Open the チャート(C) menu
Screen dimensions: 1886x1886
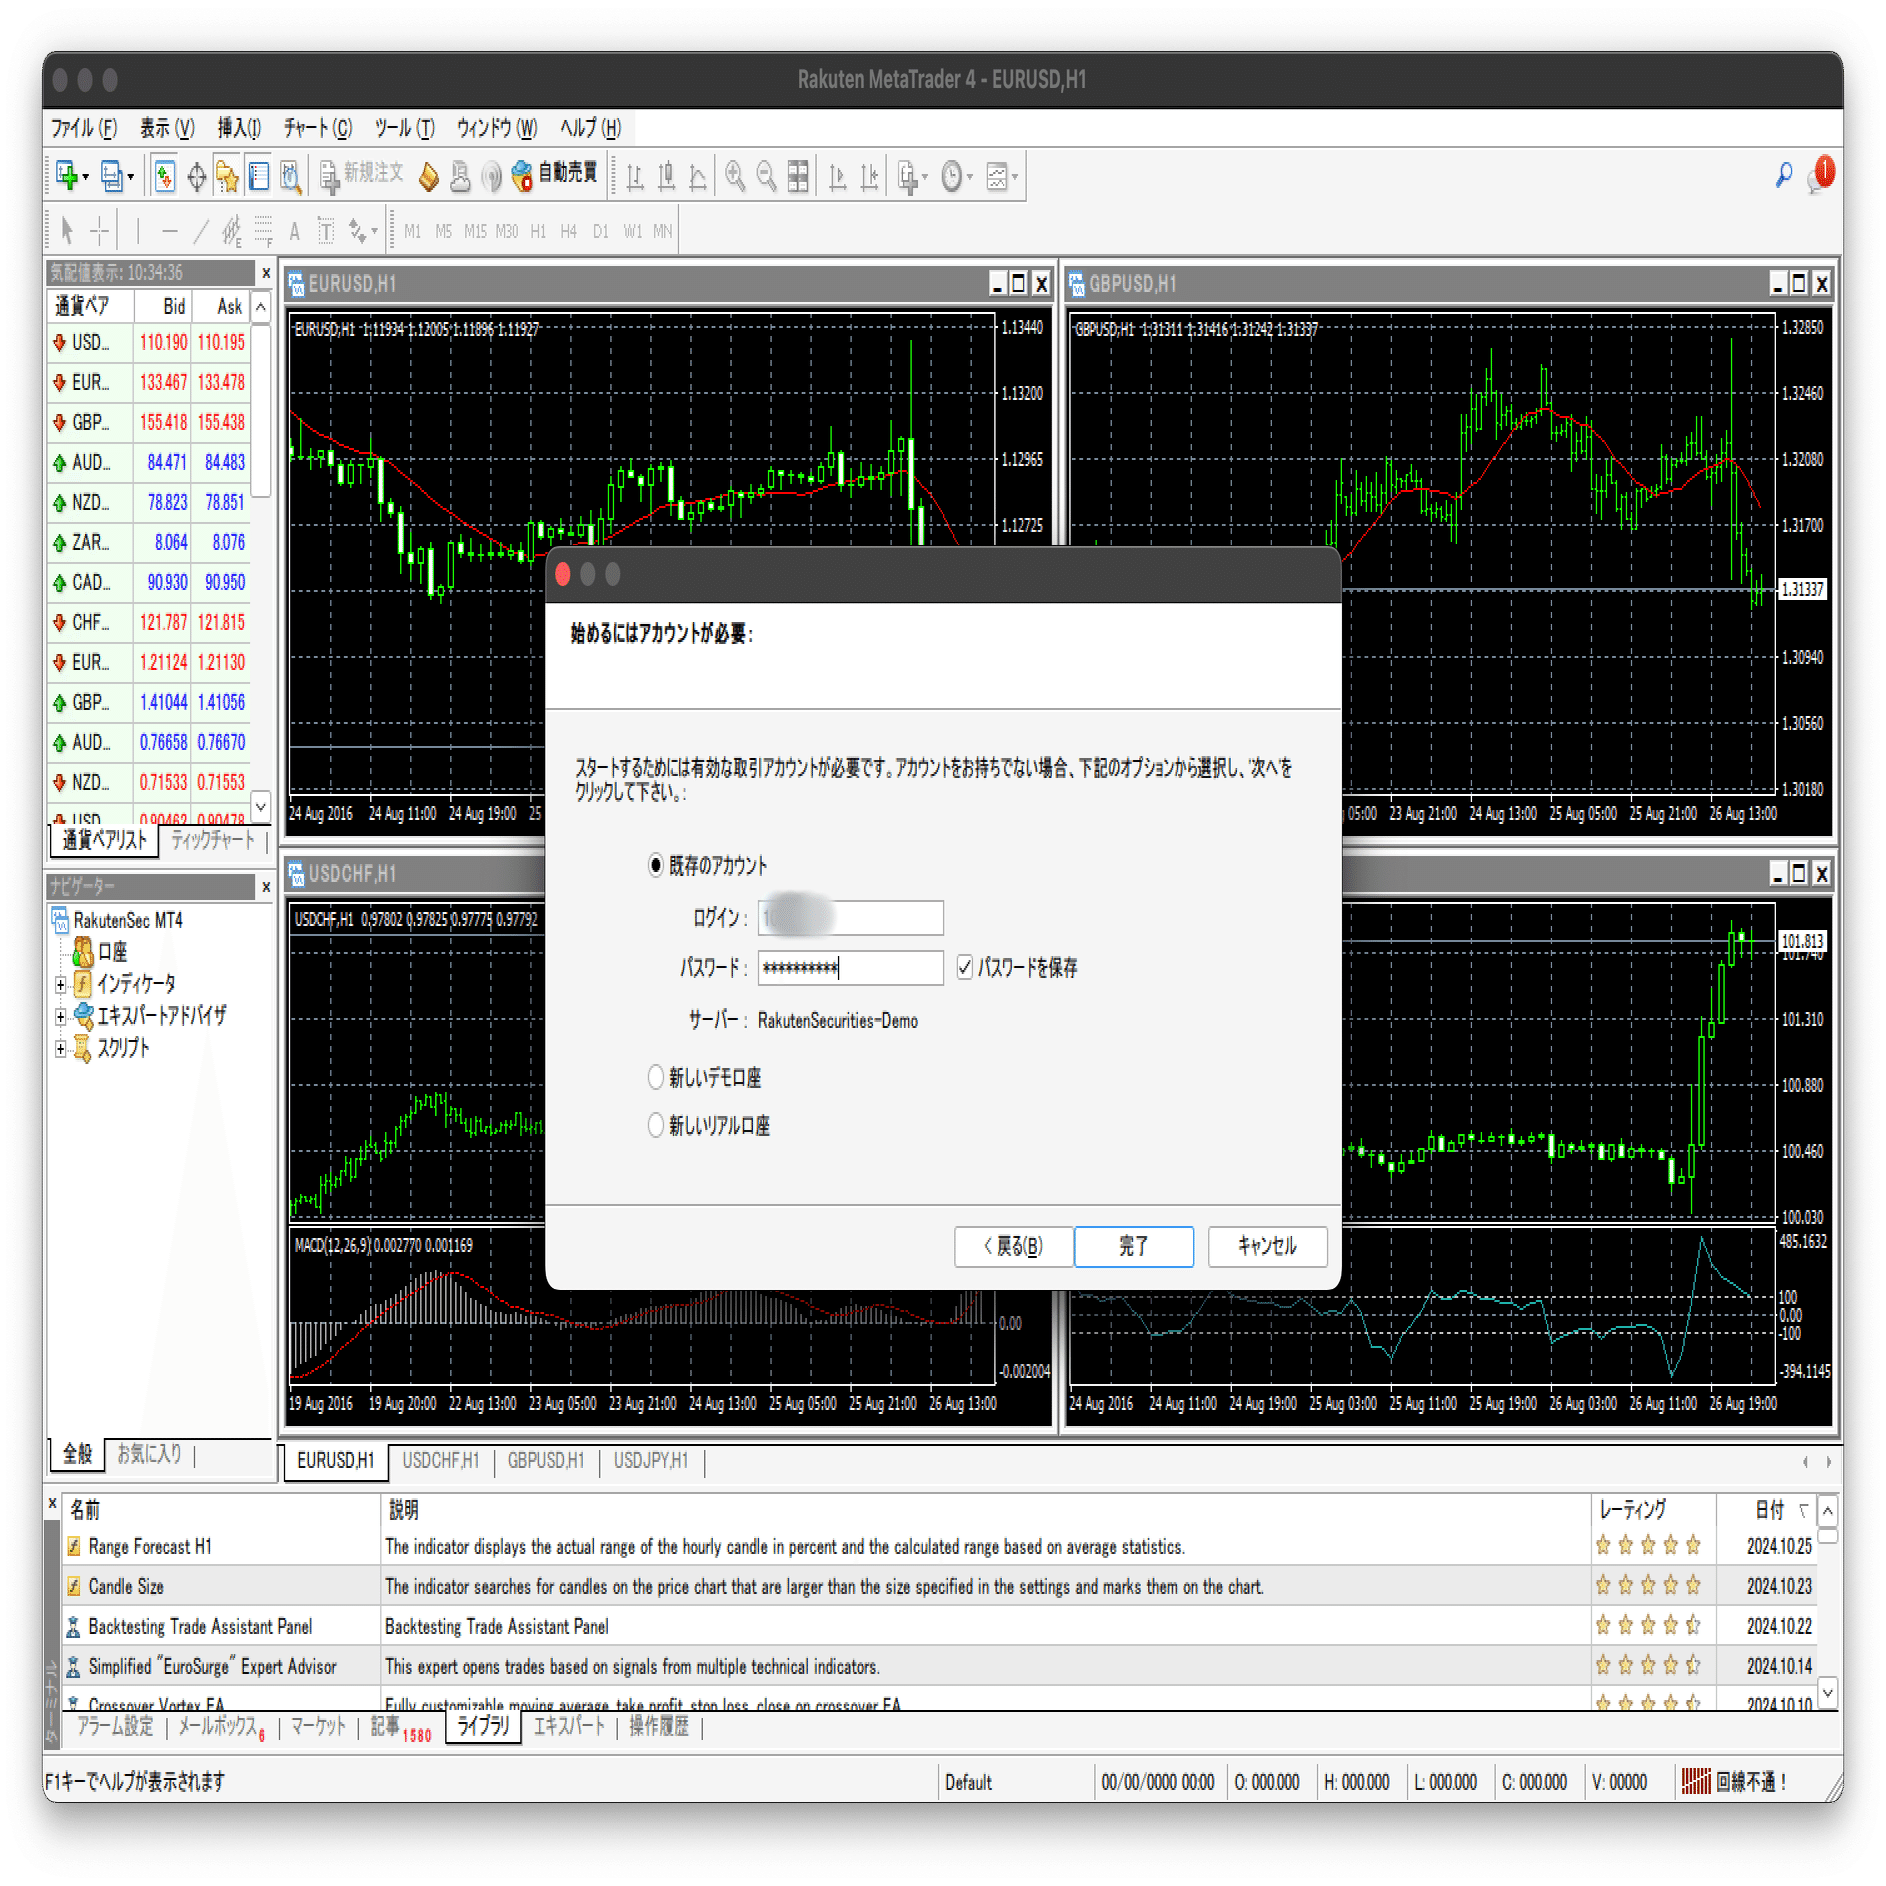click(318, 128)
